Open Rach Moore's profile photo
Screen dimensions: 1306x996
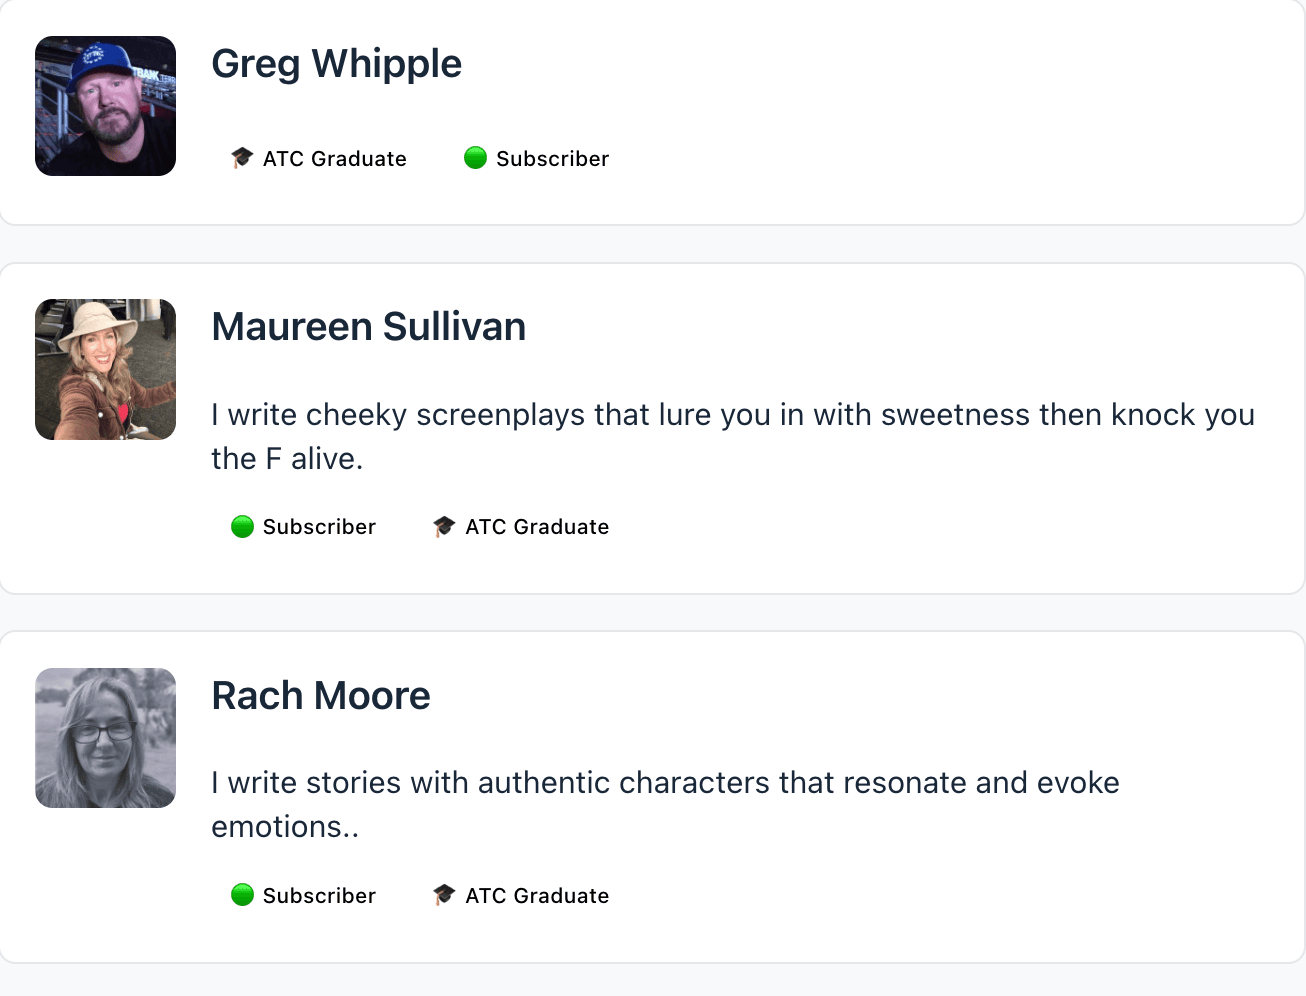(x=105, y=738)
